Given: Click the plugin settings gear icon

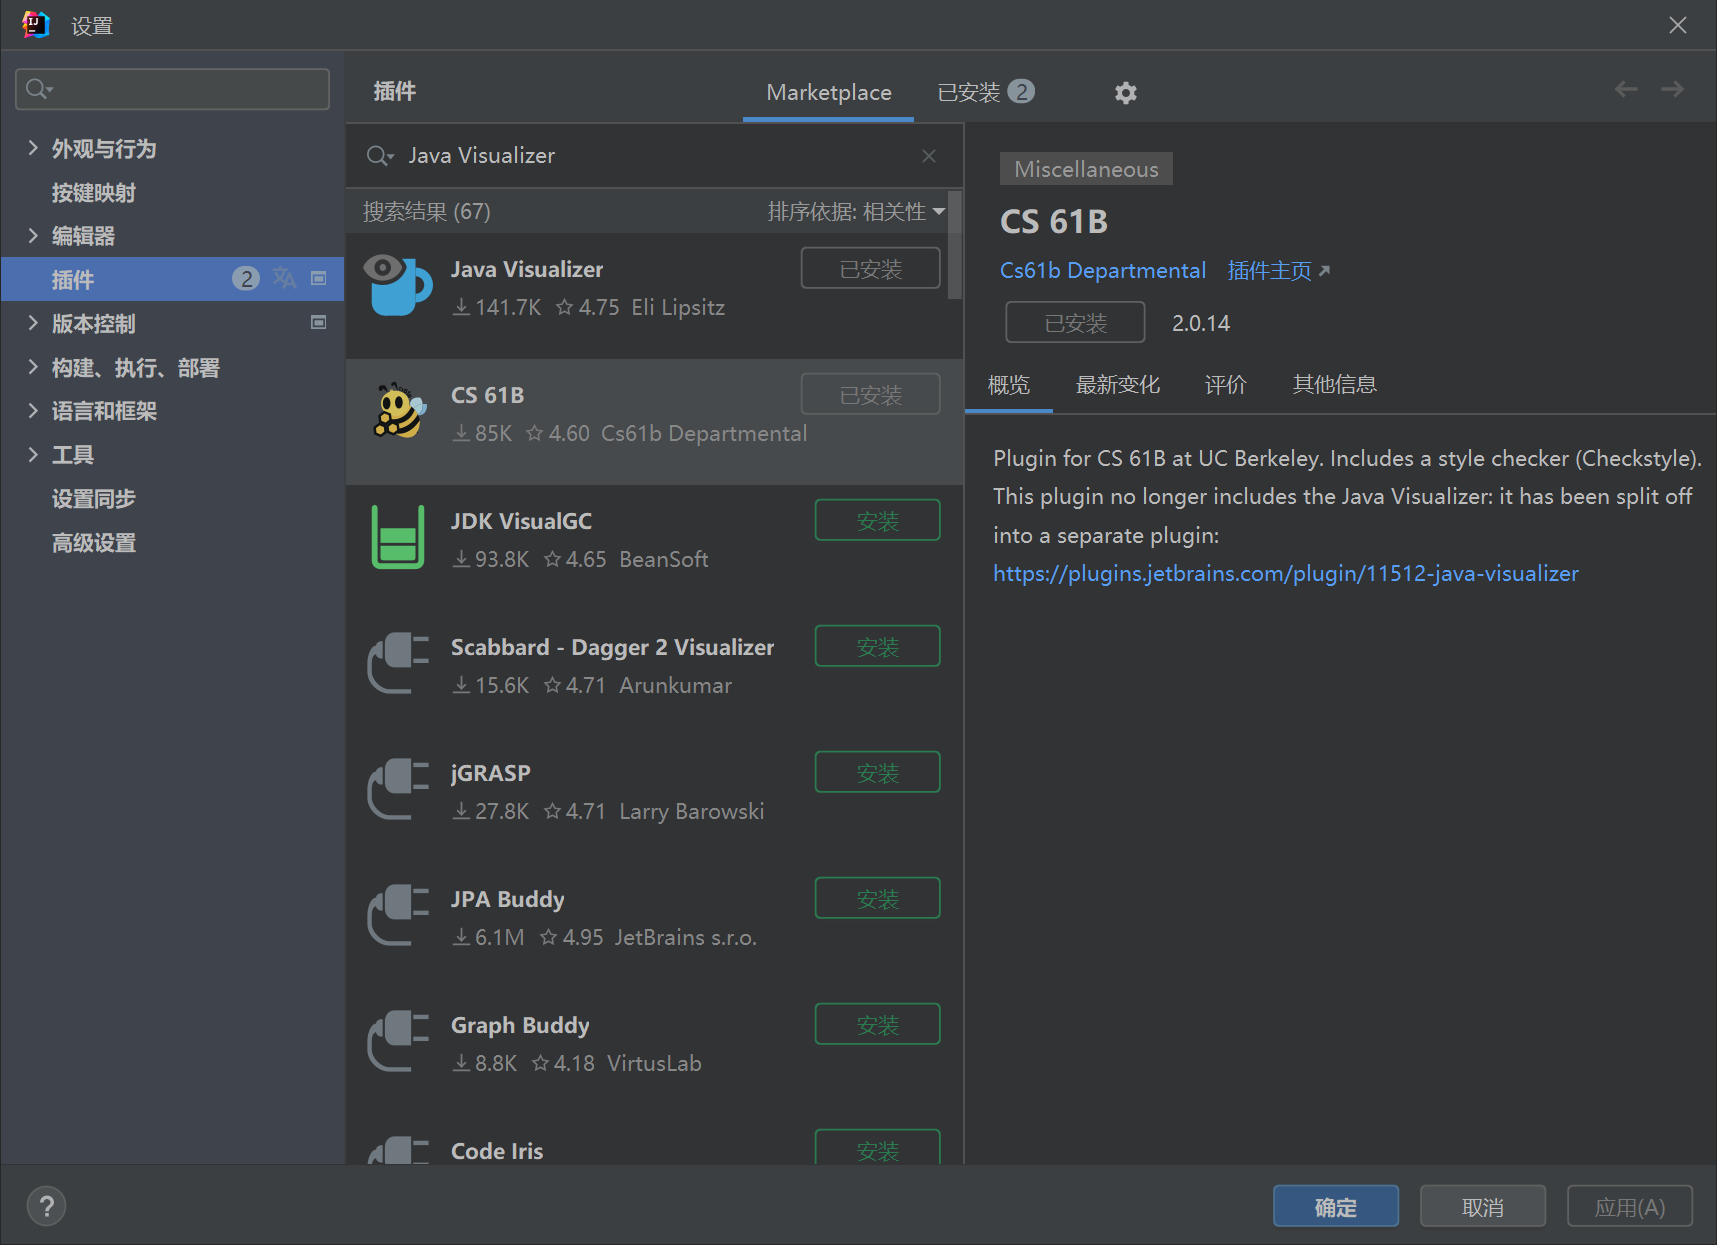Looking at the screenshot, I should 1125,93.
